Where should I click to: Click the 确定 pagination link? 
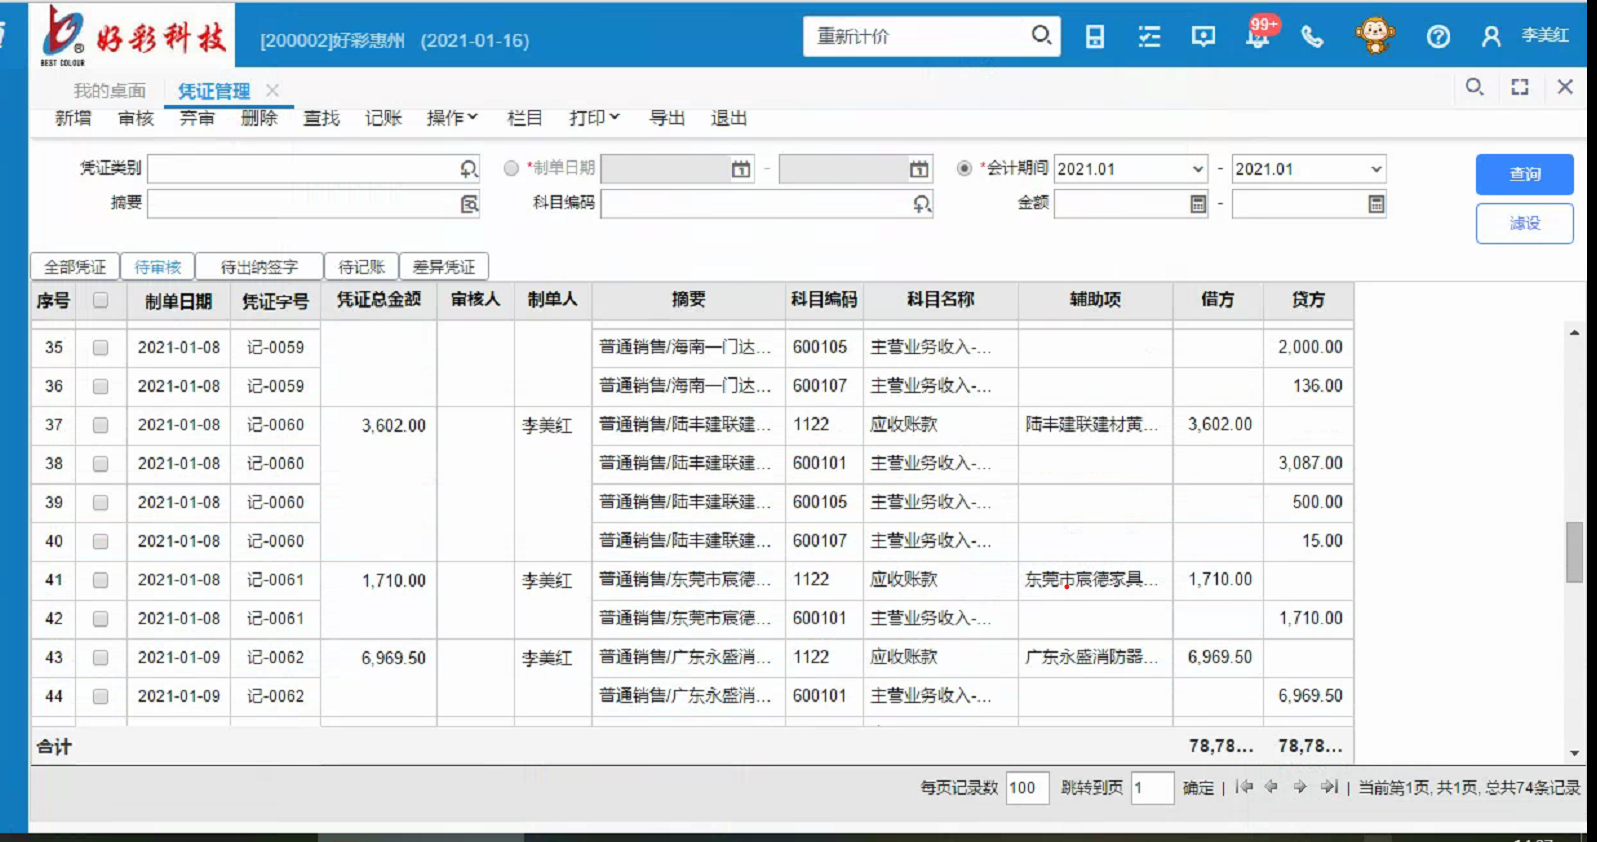pos(1198,788)
